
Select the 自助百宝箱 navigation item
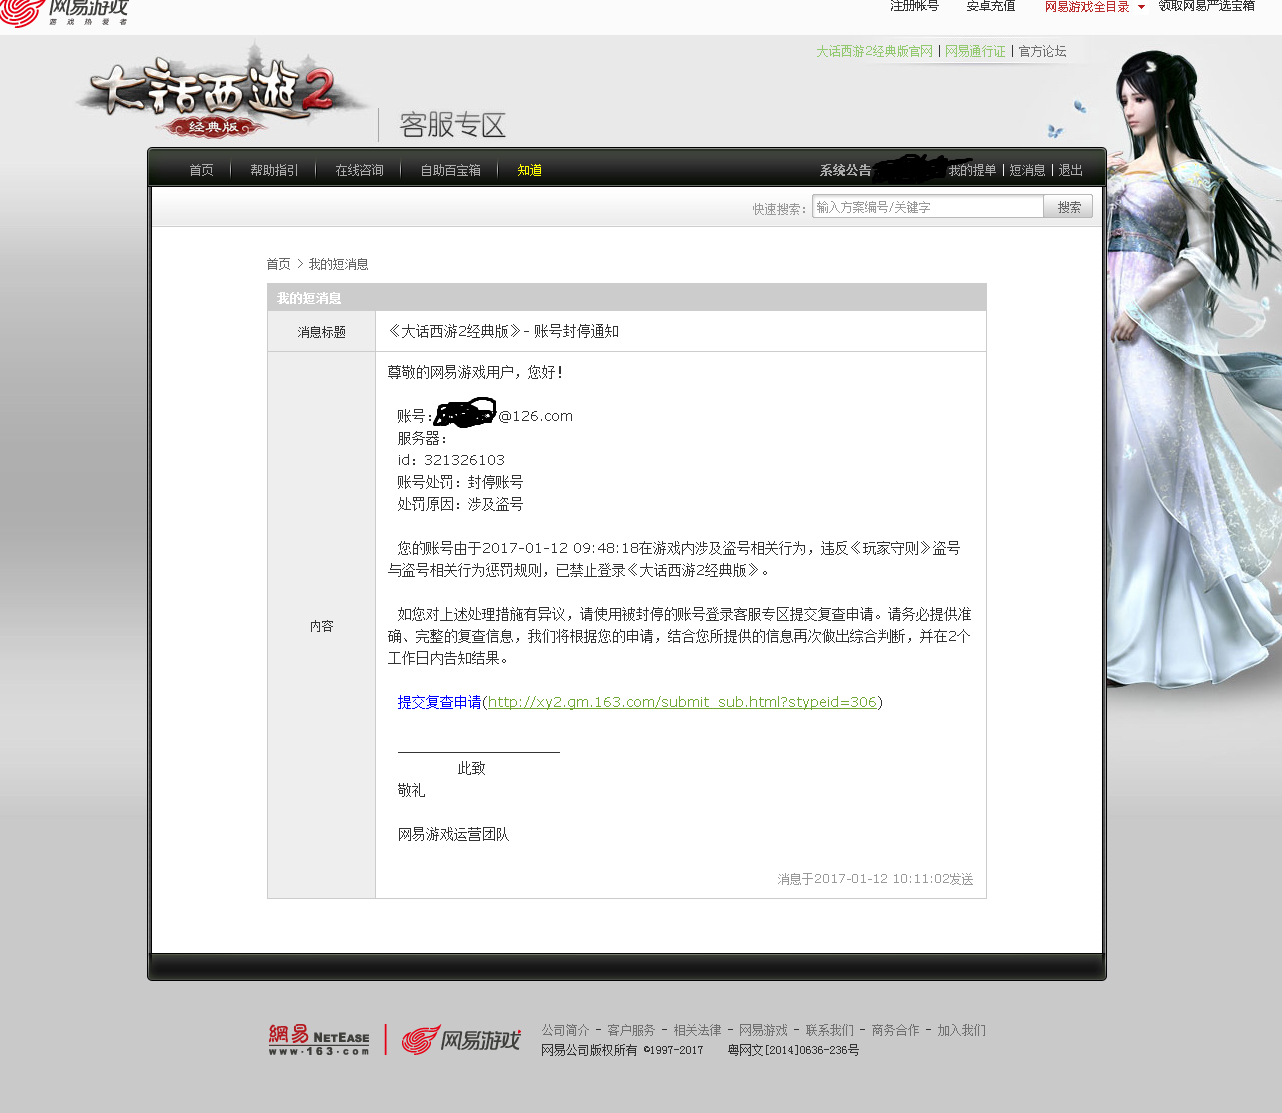[450, 170]
